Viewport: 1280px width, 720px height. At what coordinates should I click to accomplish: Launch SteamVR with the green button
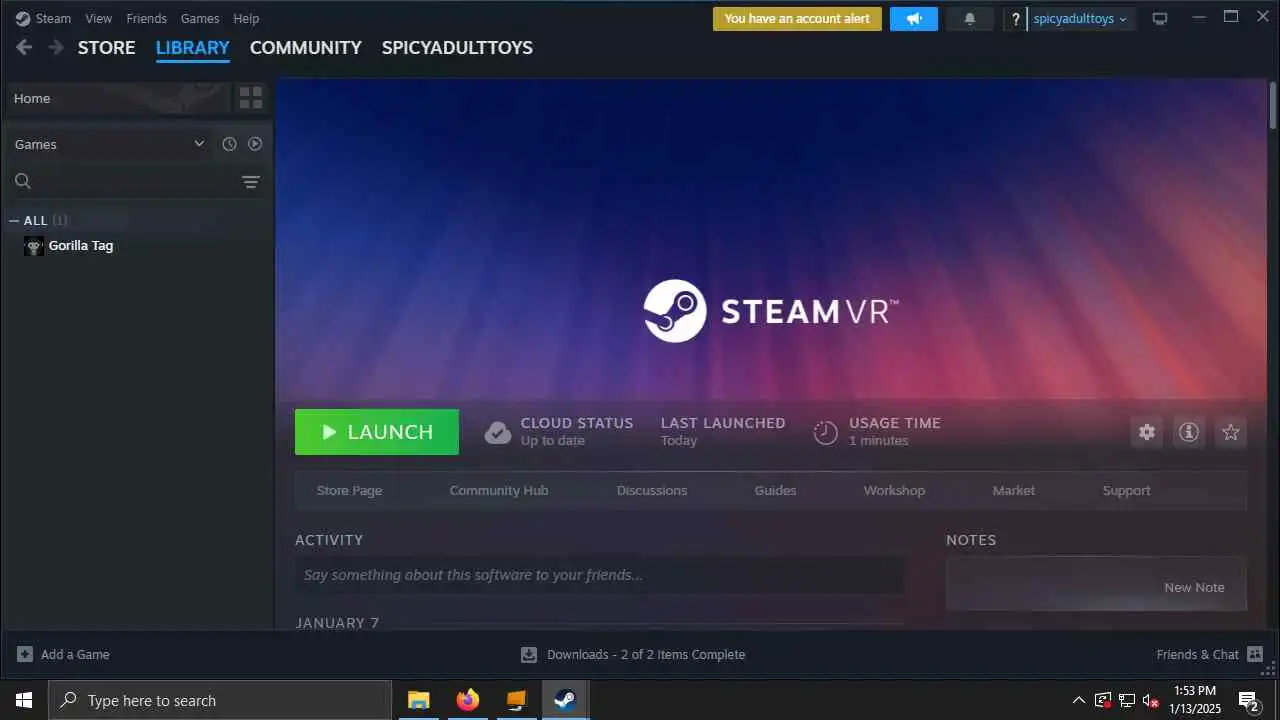377,432
